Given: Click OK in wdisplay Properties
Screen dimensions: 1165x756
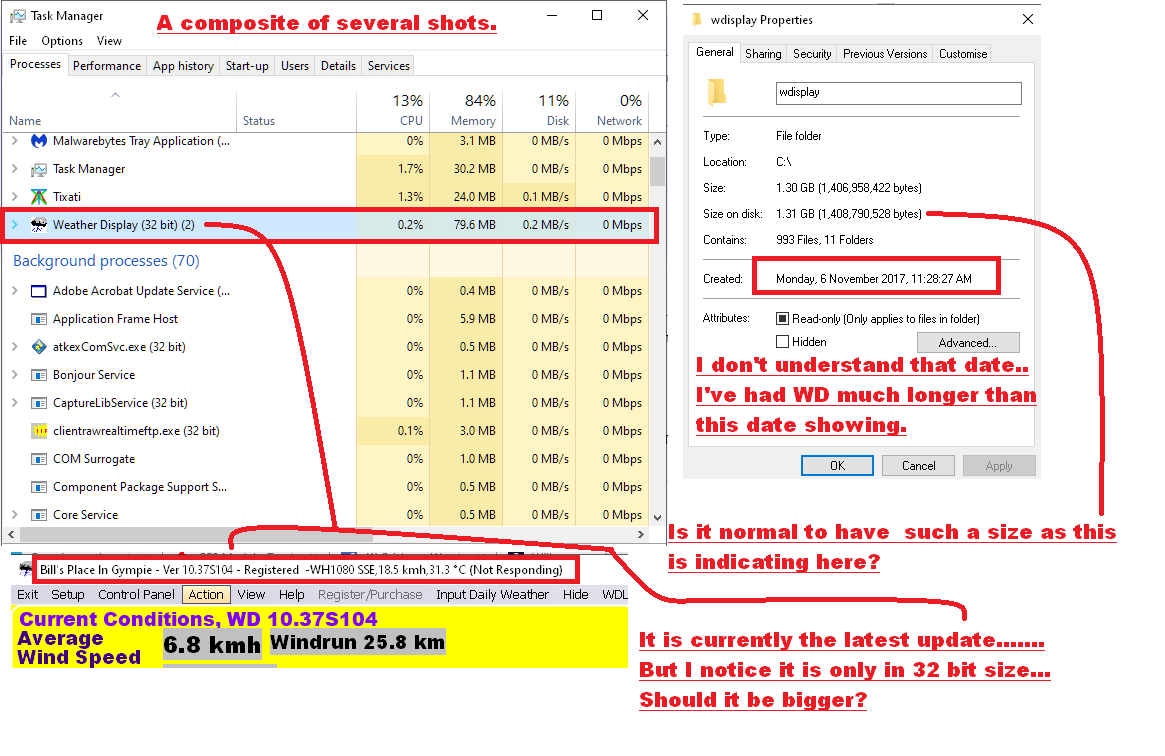Looking at the screenshot, I should pos(837,466).
